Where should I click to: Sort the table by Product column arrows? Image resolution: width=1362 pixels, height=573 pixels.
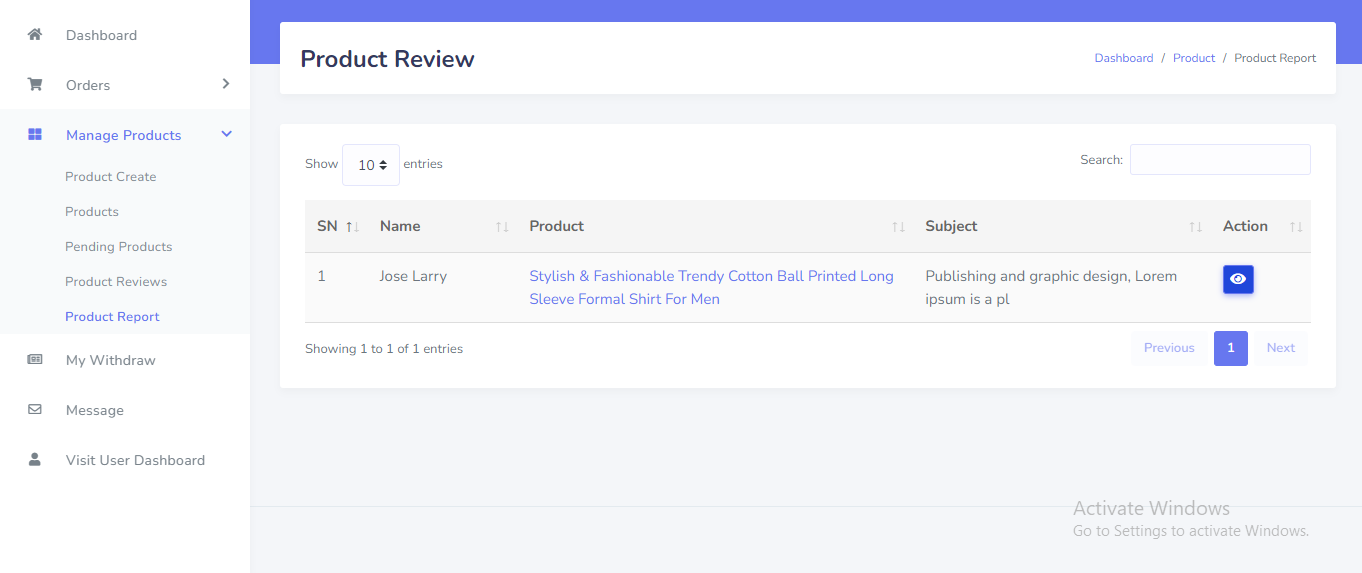click(x=898, y=227)
